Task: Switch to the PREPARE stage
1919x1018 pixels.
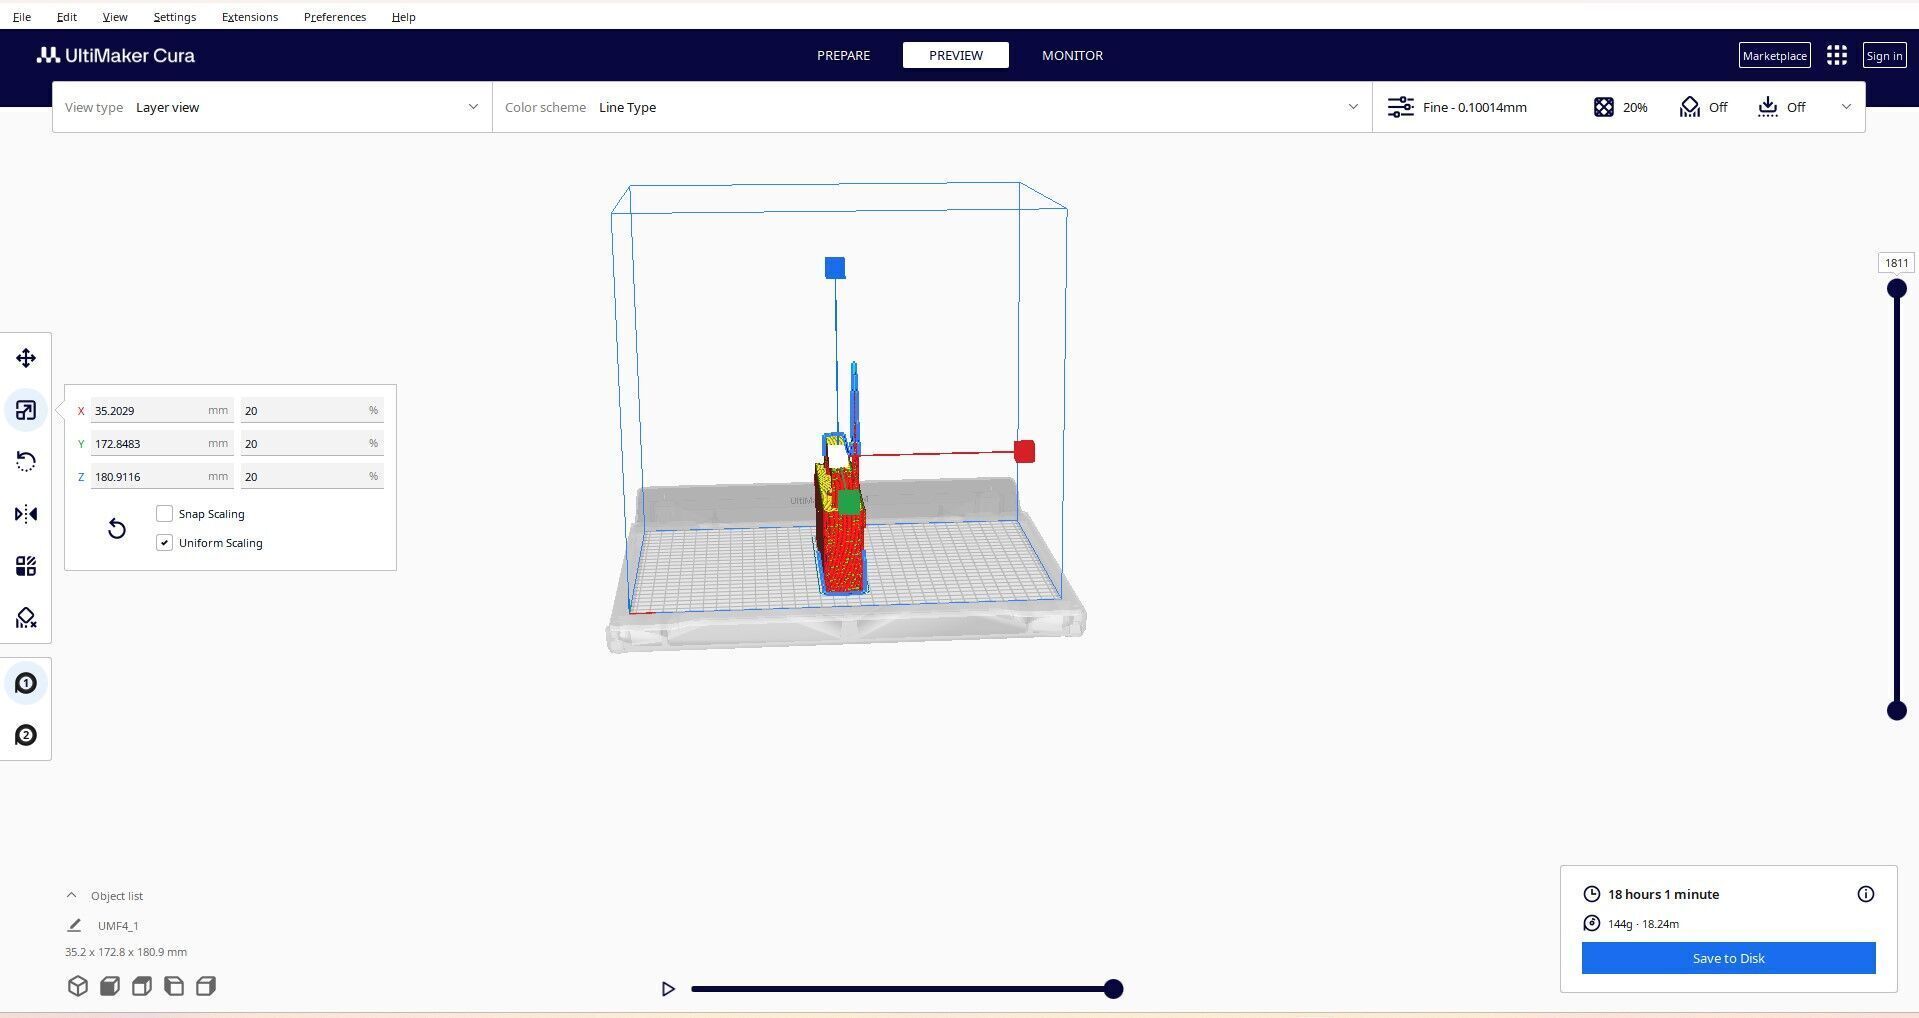Action: tap(843, 55)
